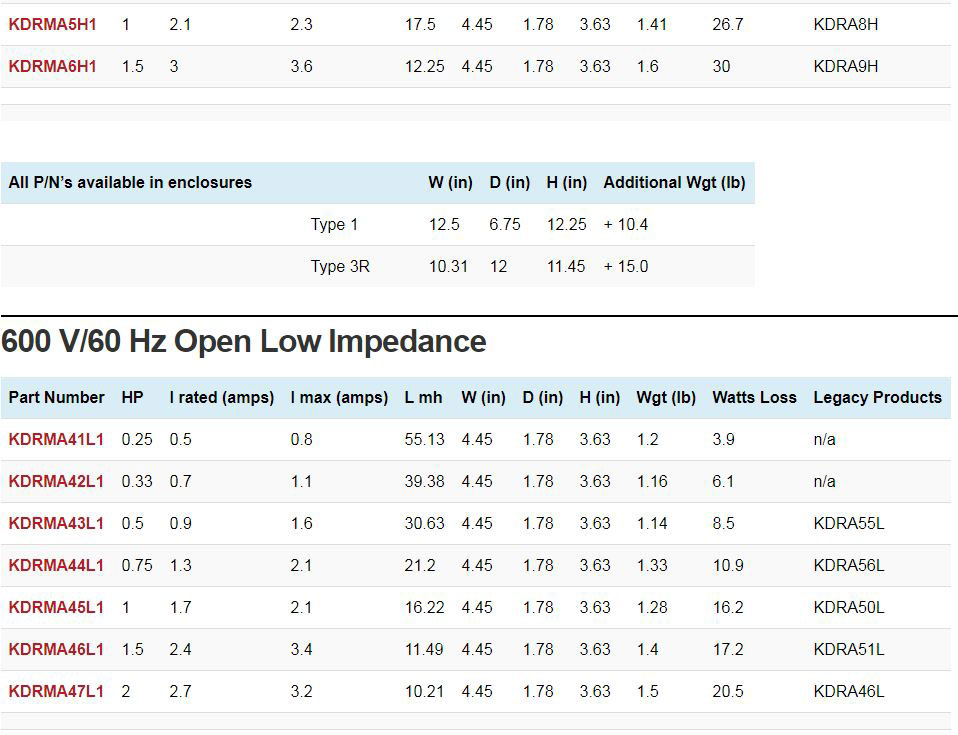The height and width of the screenshot is (735, 958).
Task: Click the '12.5' width value for Type 1
Action: coord(444,224)
